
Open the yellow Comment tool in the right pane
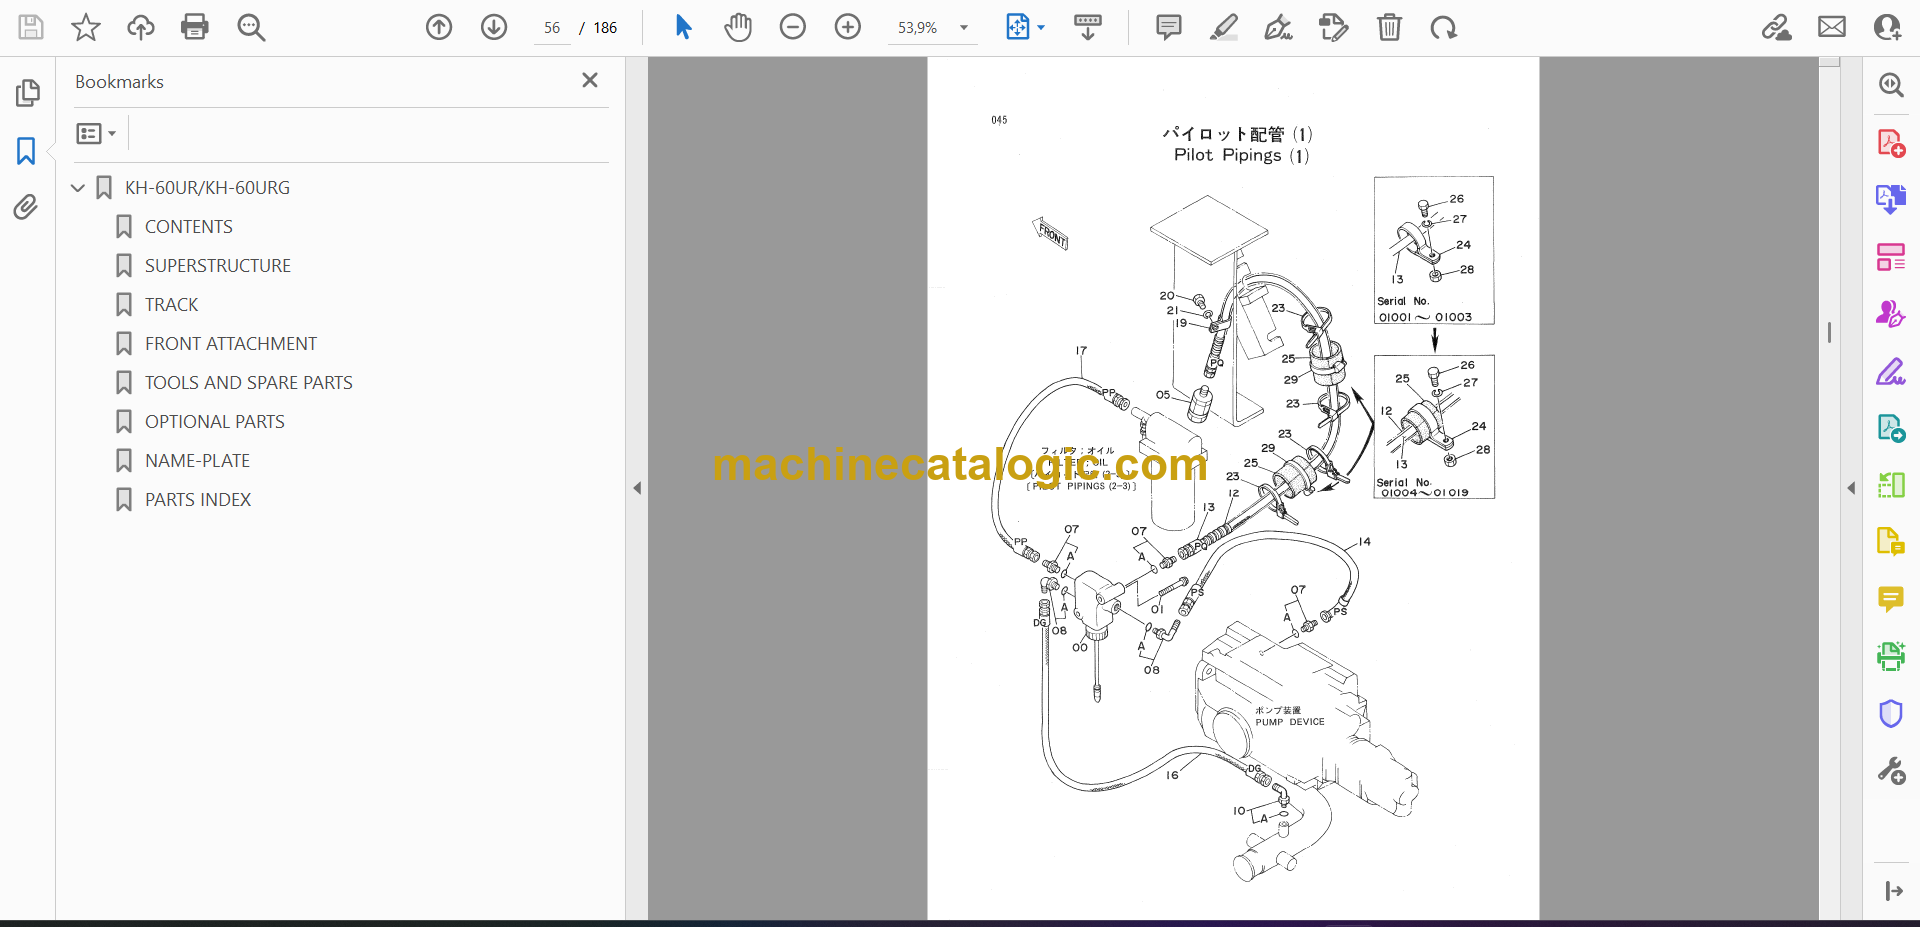click(x=1890, y=599)
